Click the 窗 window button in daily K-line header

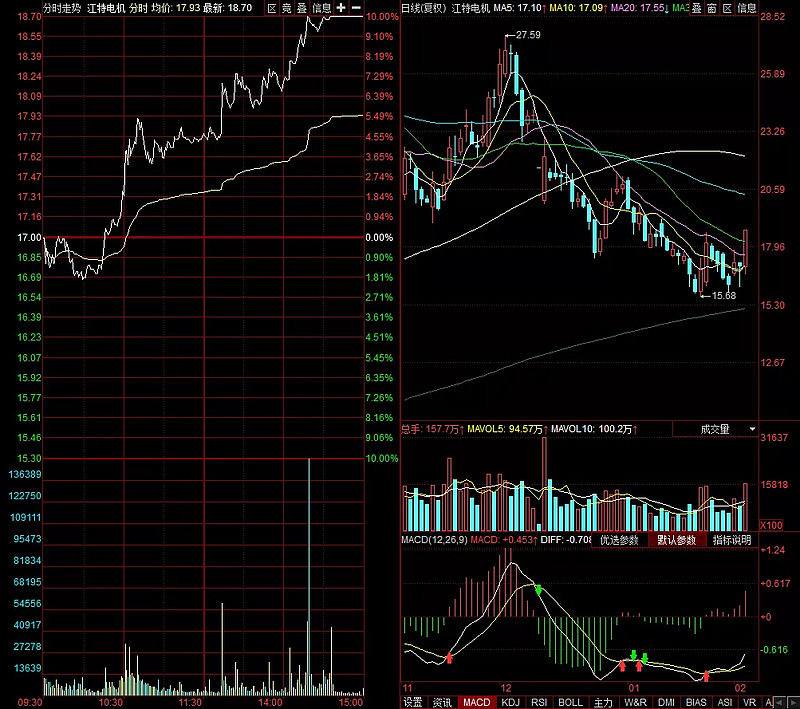712,8
